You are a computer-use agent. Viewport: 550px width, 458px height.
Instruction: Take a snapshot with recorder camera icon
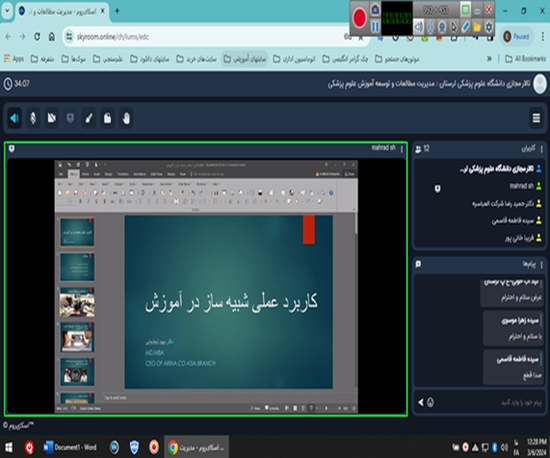tap(375, 9)
